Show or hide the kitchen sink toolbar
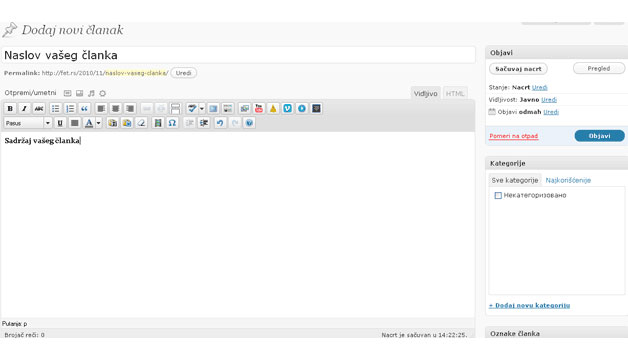The image size is (628, 361). tap(227, 109)
